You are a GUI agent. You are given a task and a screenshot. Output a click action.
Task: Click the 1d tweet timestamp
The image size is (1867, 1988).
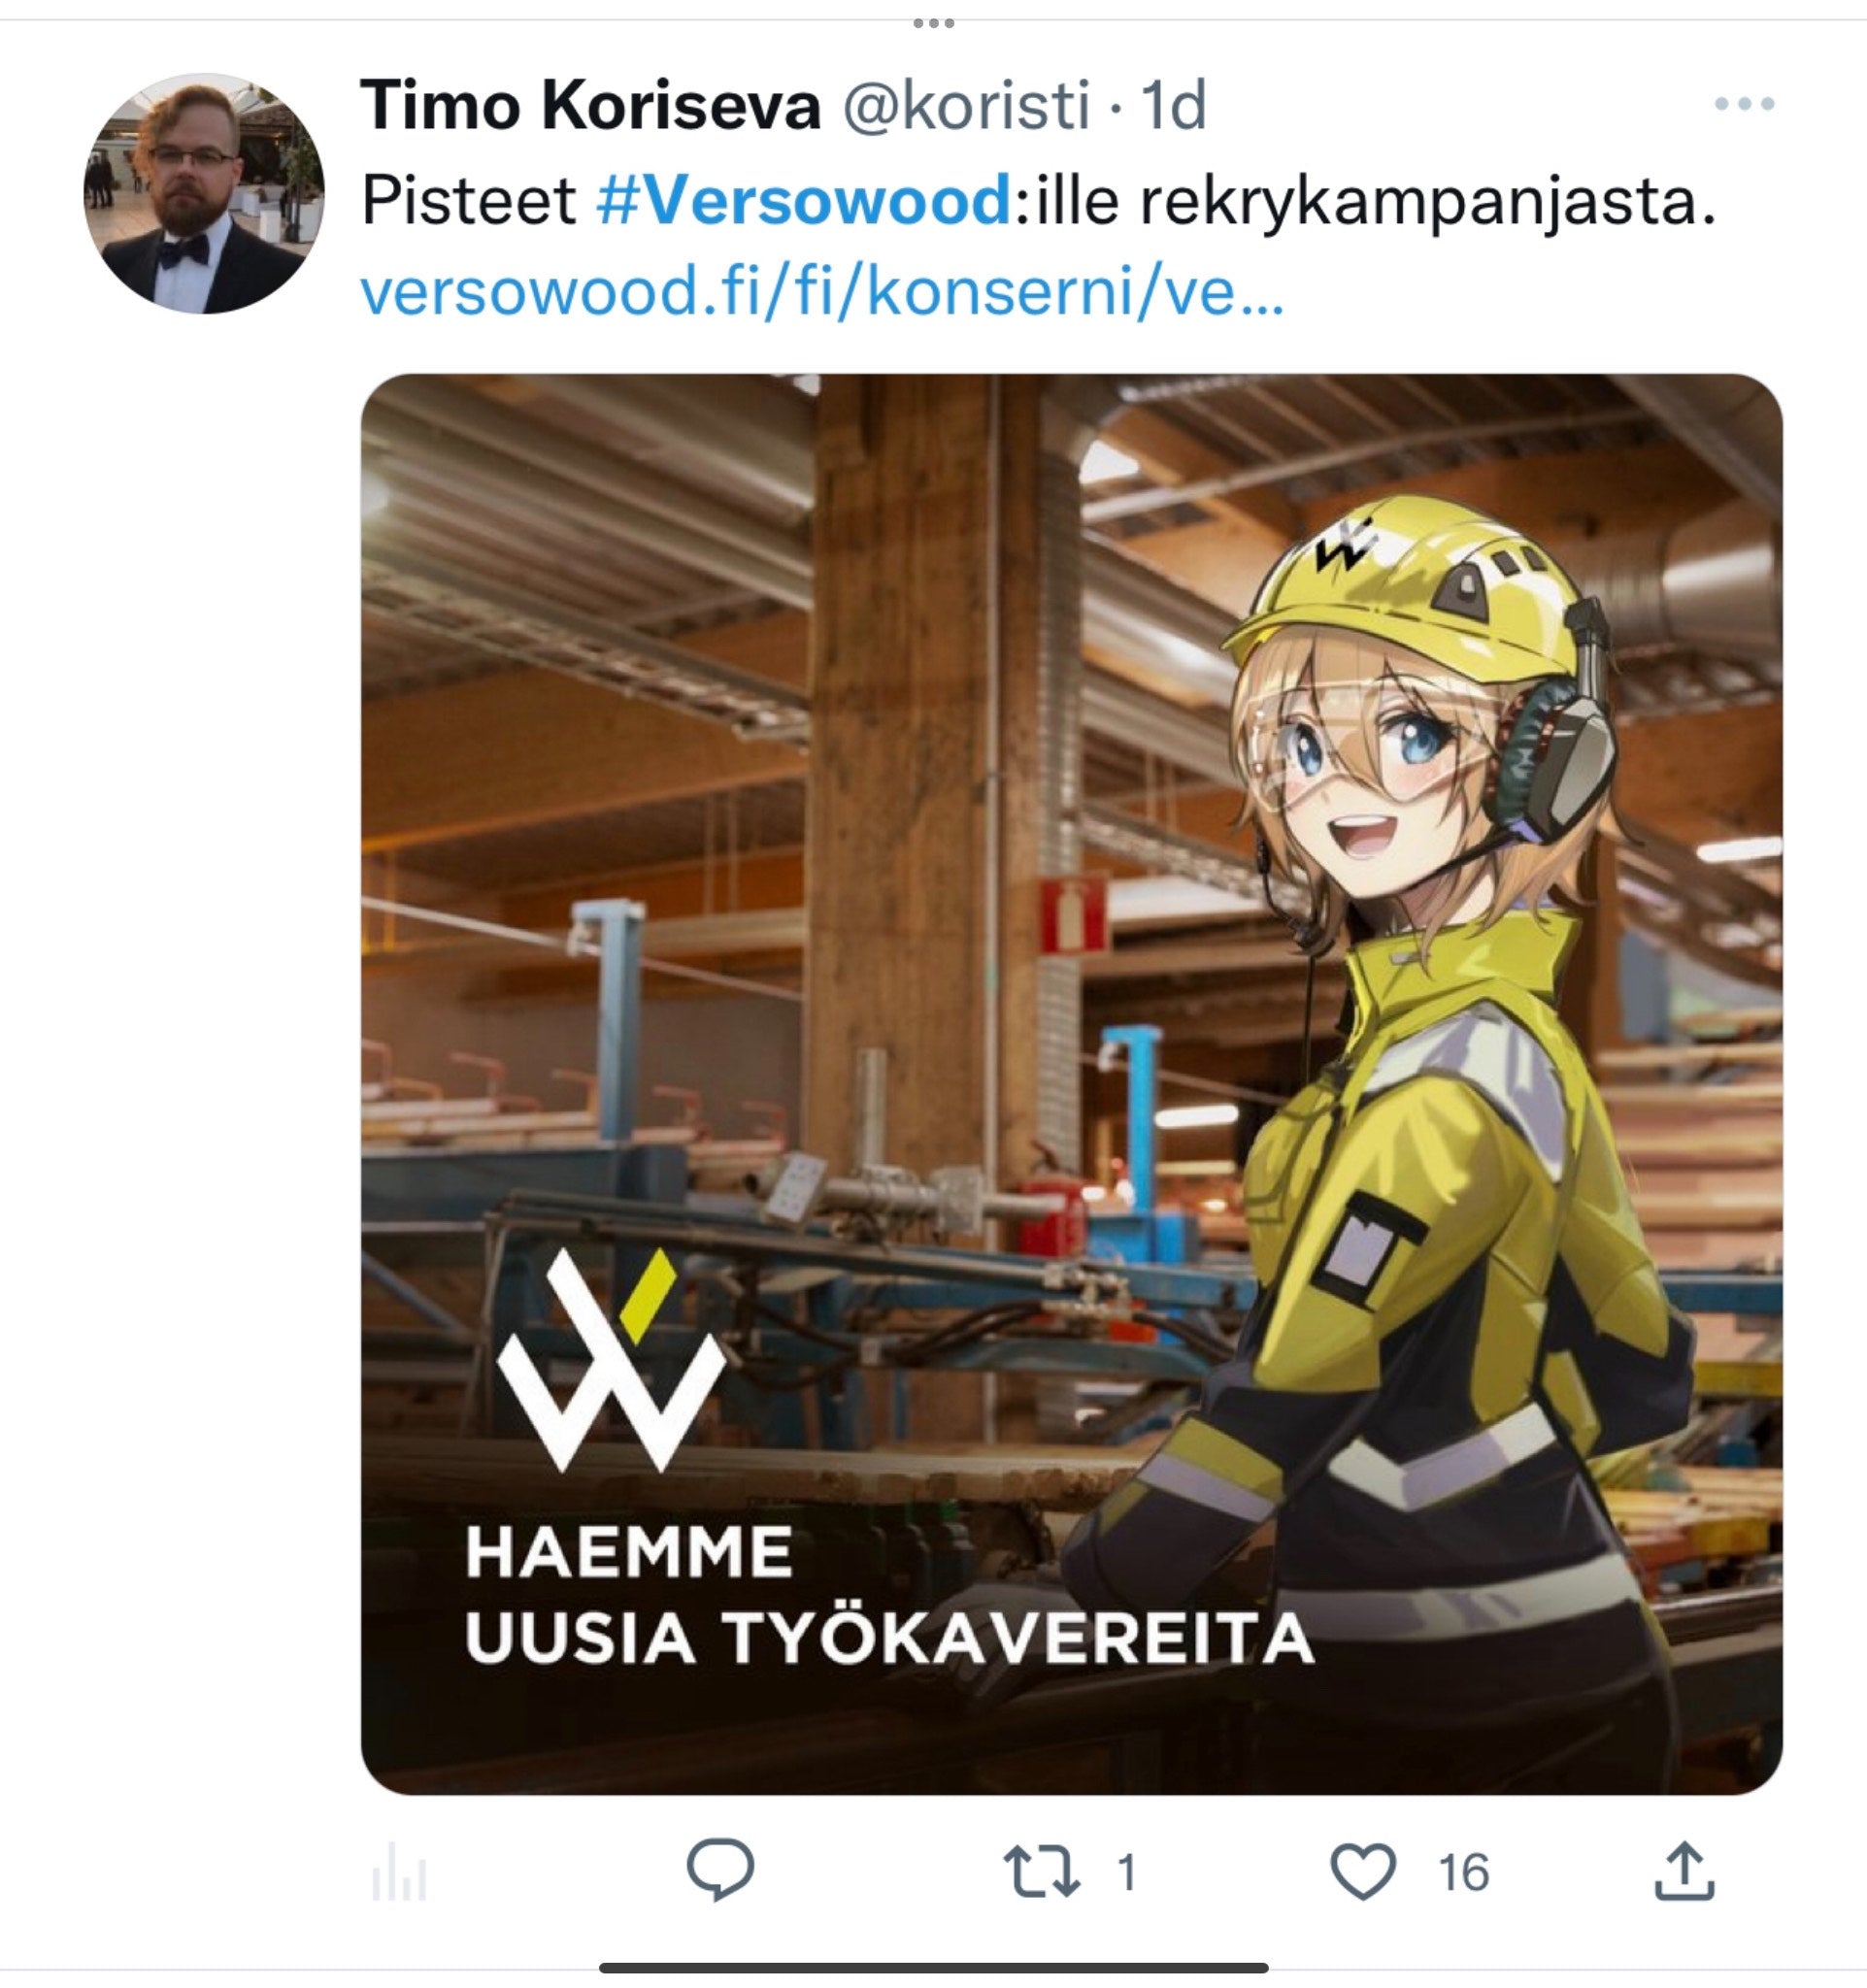coord(1174,105)
